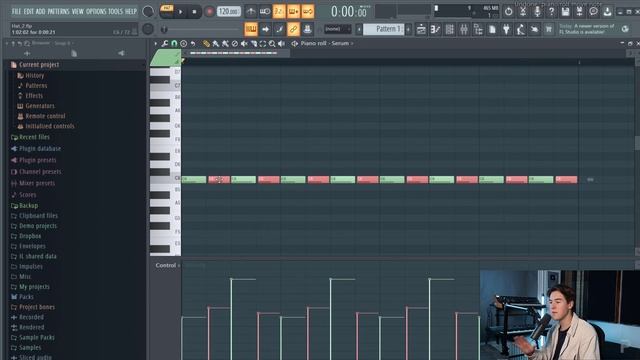The height and width of the screenshot is (360, 640).
Task: Open the content library shop cart icon
Action: (549, 29)
